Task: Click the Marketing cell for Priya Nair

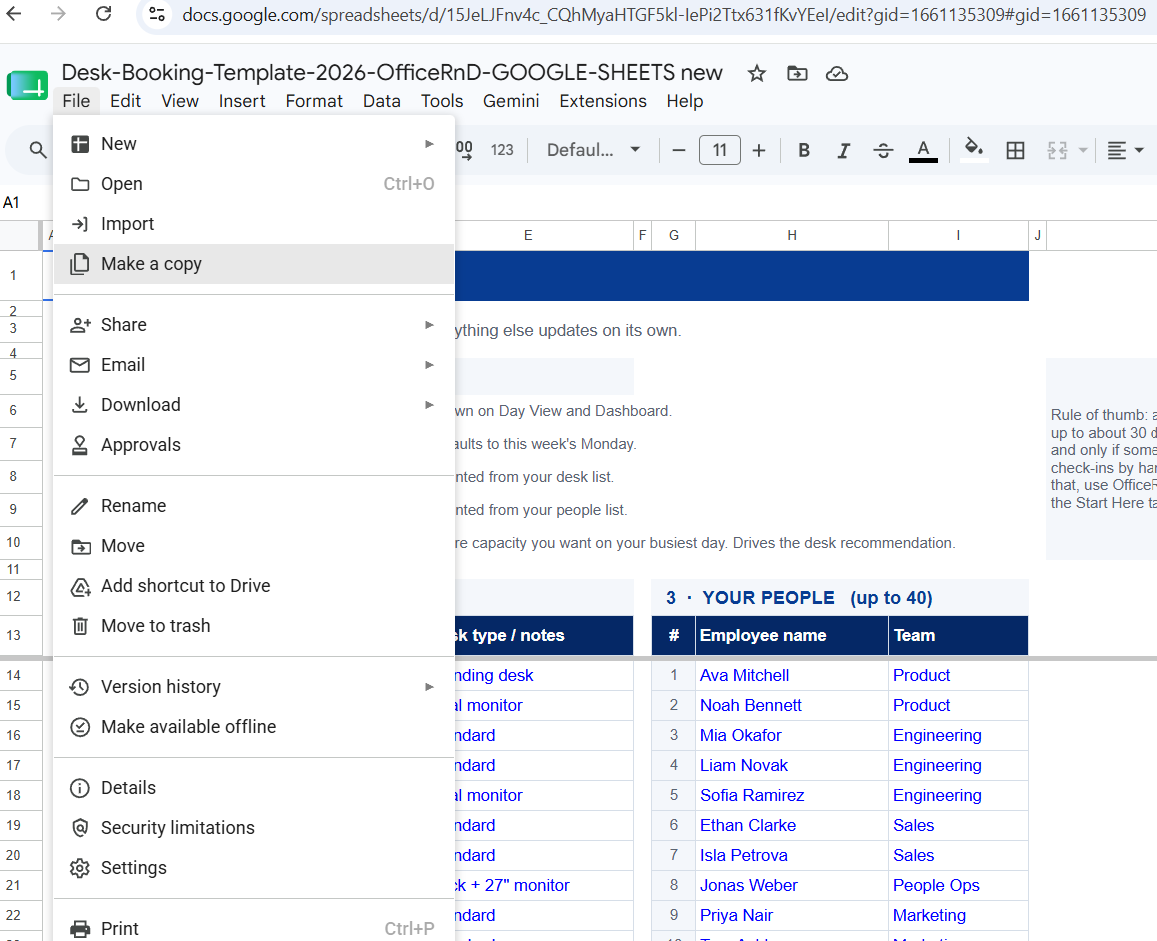Action: pyautogui.click(x=958, y=915)
